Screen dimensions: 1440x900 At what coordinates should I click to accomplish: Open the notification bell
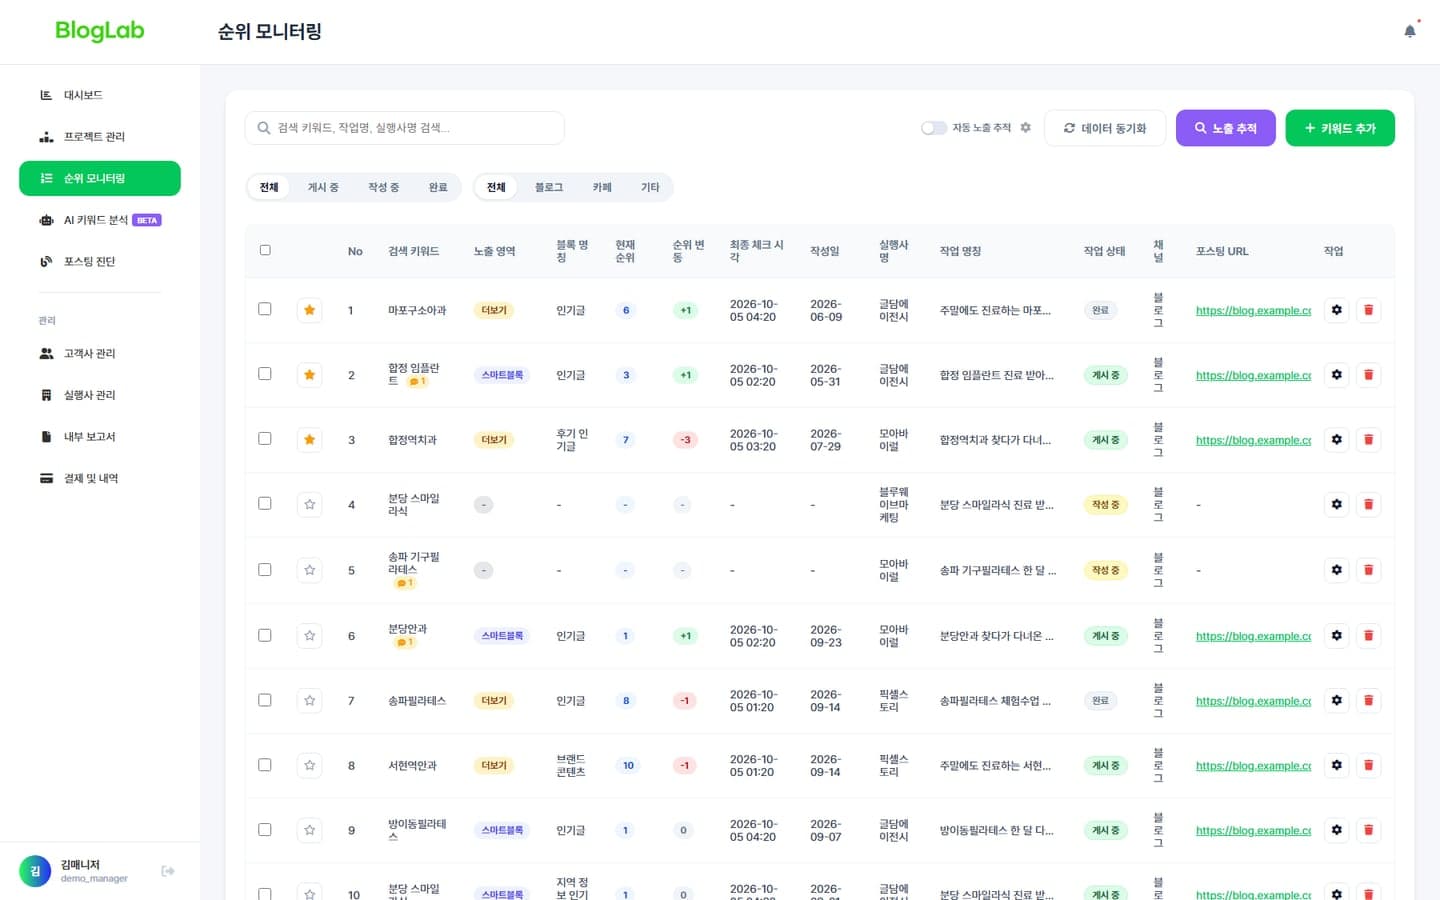point(1410,31)
